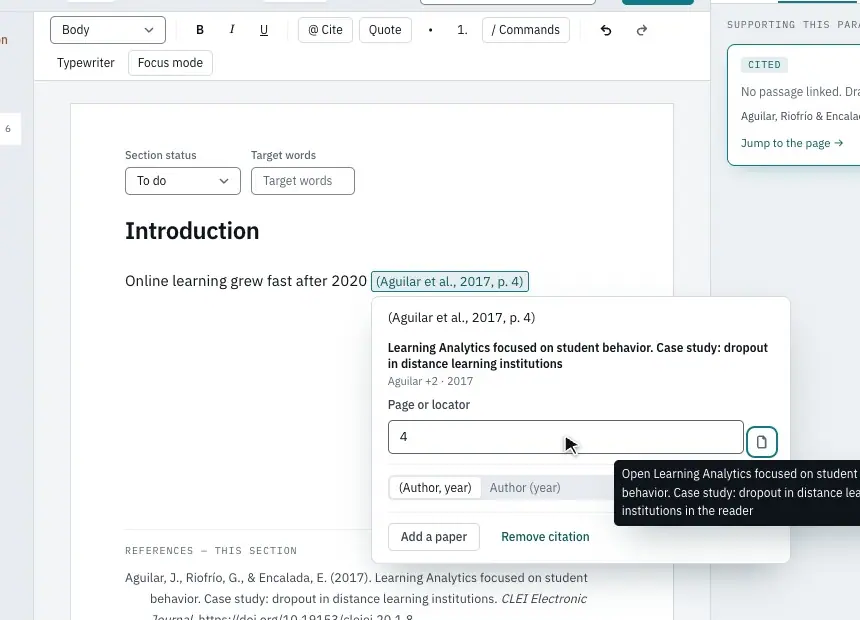The height and width of the screenshot is (620, 860).
Task: Toggle underline formatting in the toolbar
Action: click(264, 30)
